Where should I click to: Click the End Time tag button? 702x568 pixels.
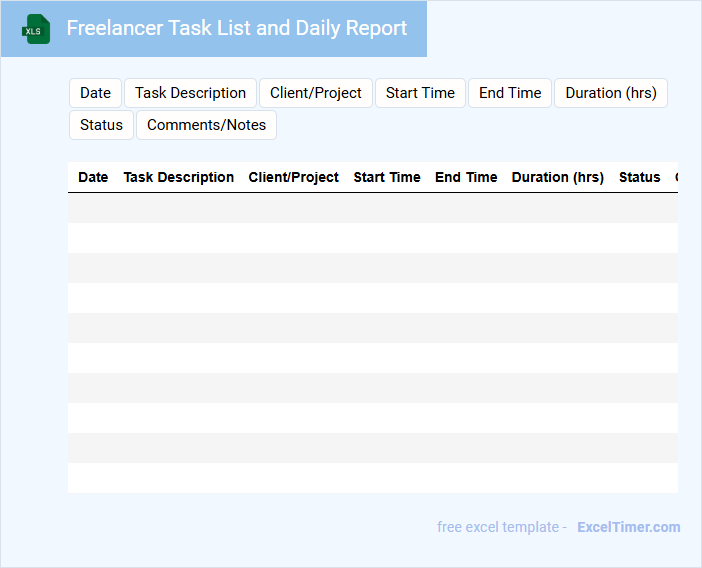pyautogui.click(x=510, y=93)
